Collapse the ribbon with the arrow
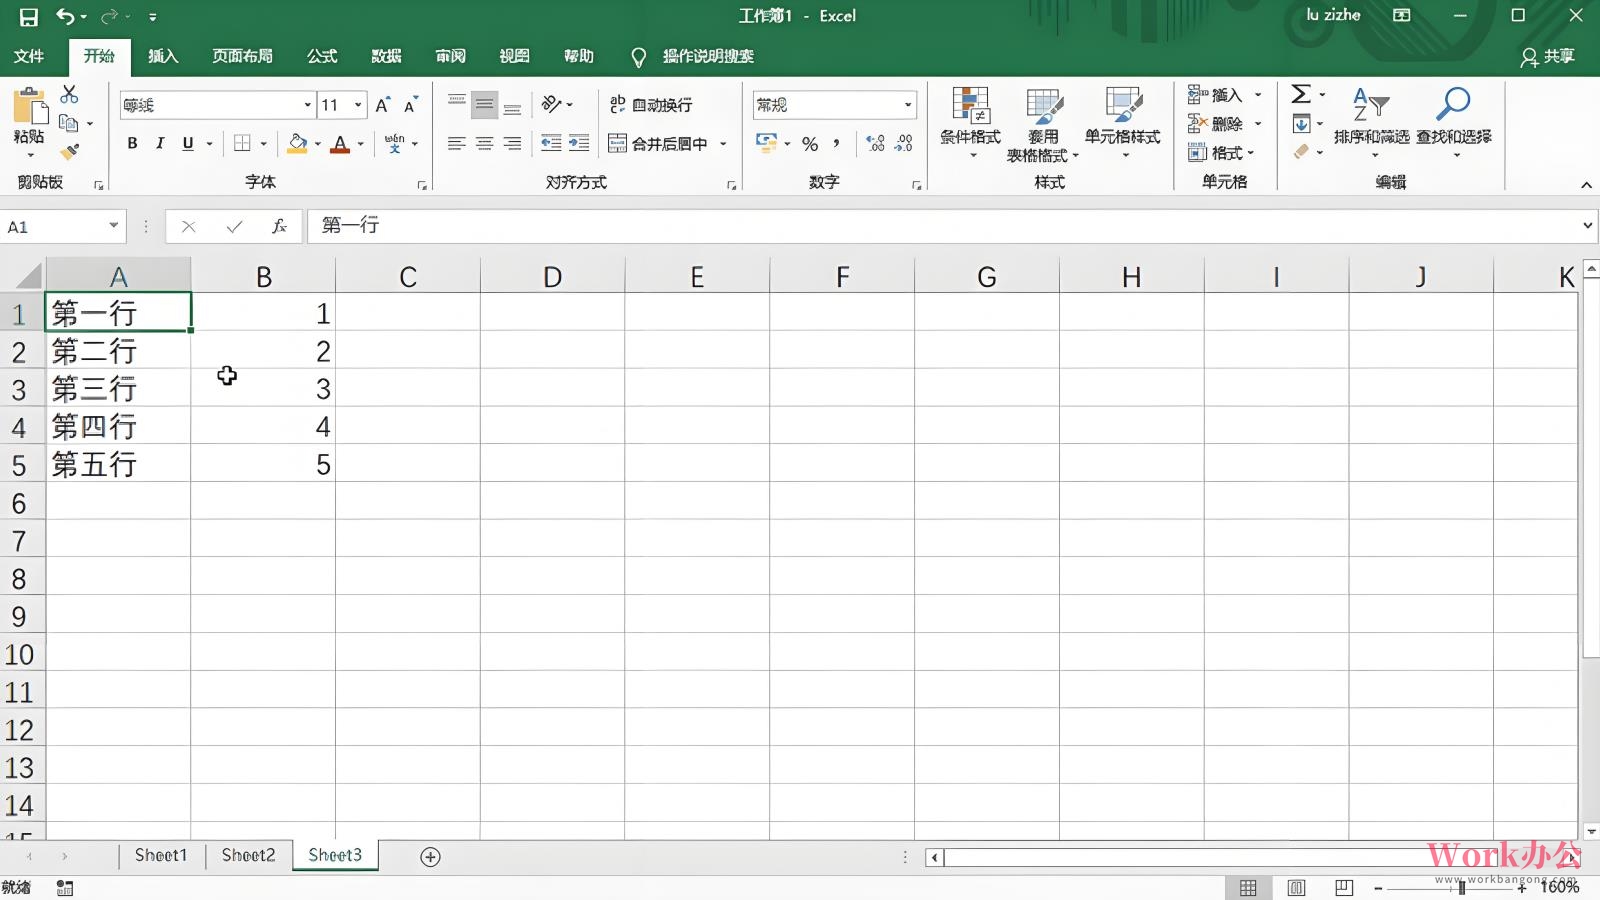The width and height of the screenshot is (1600, 900). [x=1586, y=185]
